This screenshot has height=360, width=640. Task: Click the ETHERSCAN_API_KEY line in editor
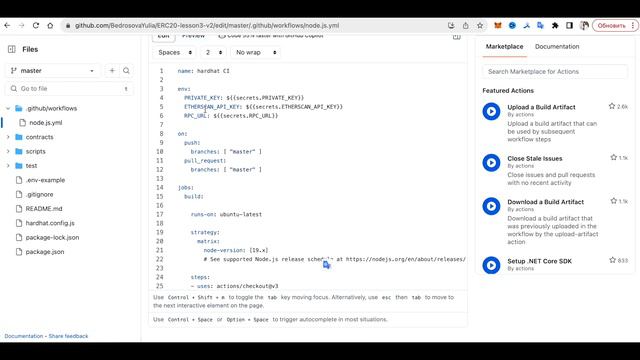coord(263,107)
